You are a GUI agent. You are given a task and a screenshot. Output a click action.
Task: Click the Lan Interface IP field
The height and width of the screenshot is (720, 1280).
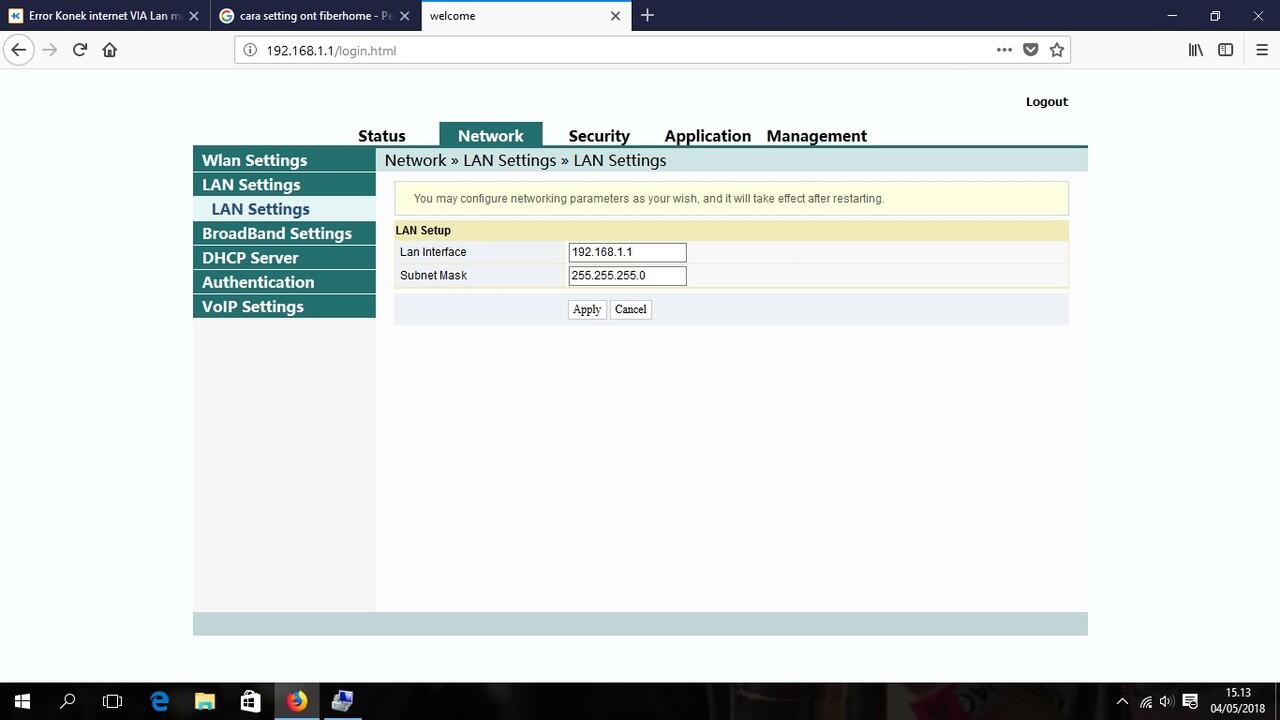click(x=627, y=252)
